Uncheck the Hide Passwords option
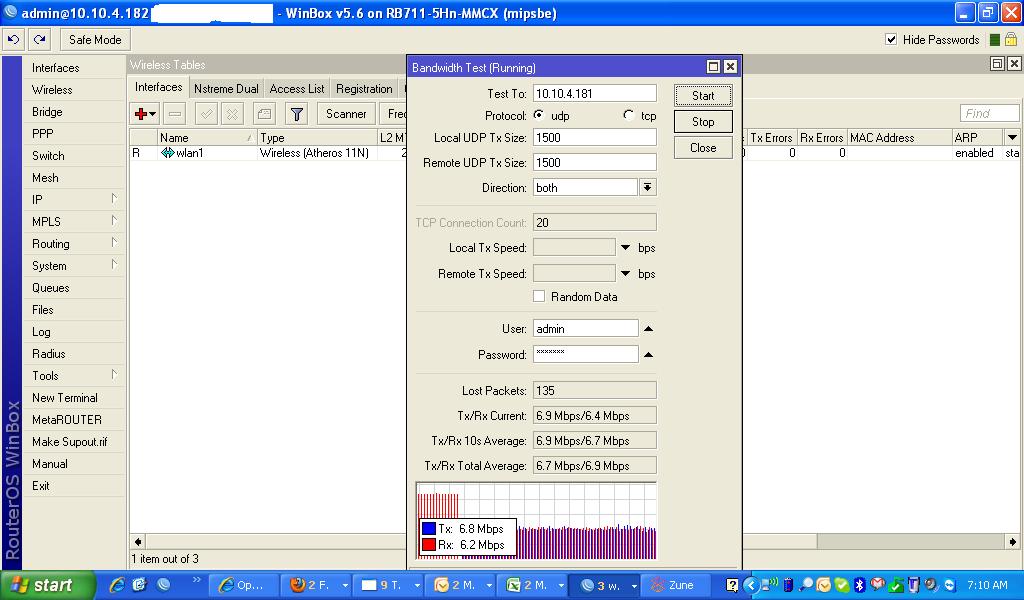1024x600 pixels. pyautogui.click(x=891, y=39)
